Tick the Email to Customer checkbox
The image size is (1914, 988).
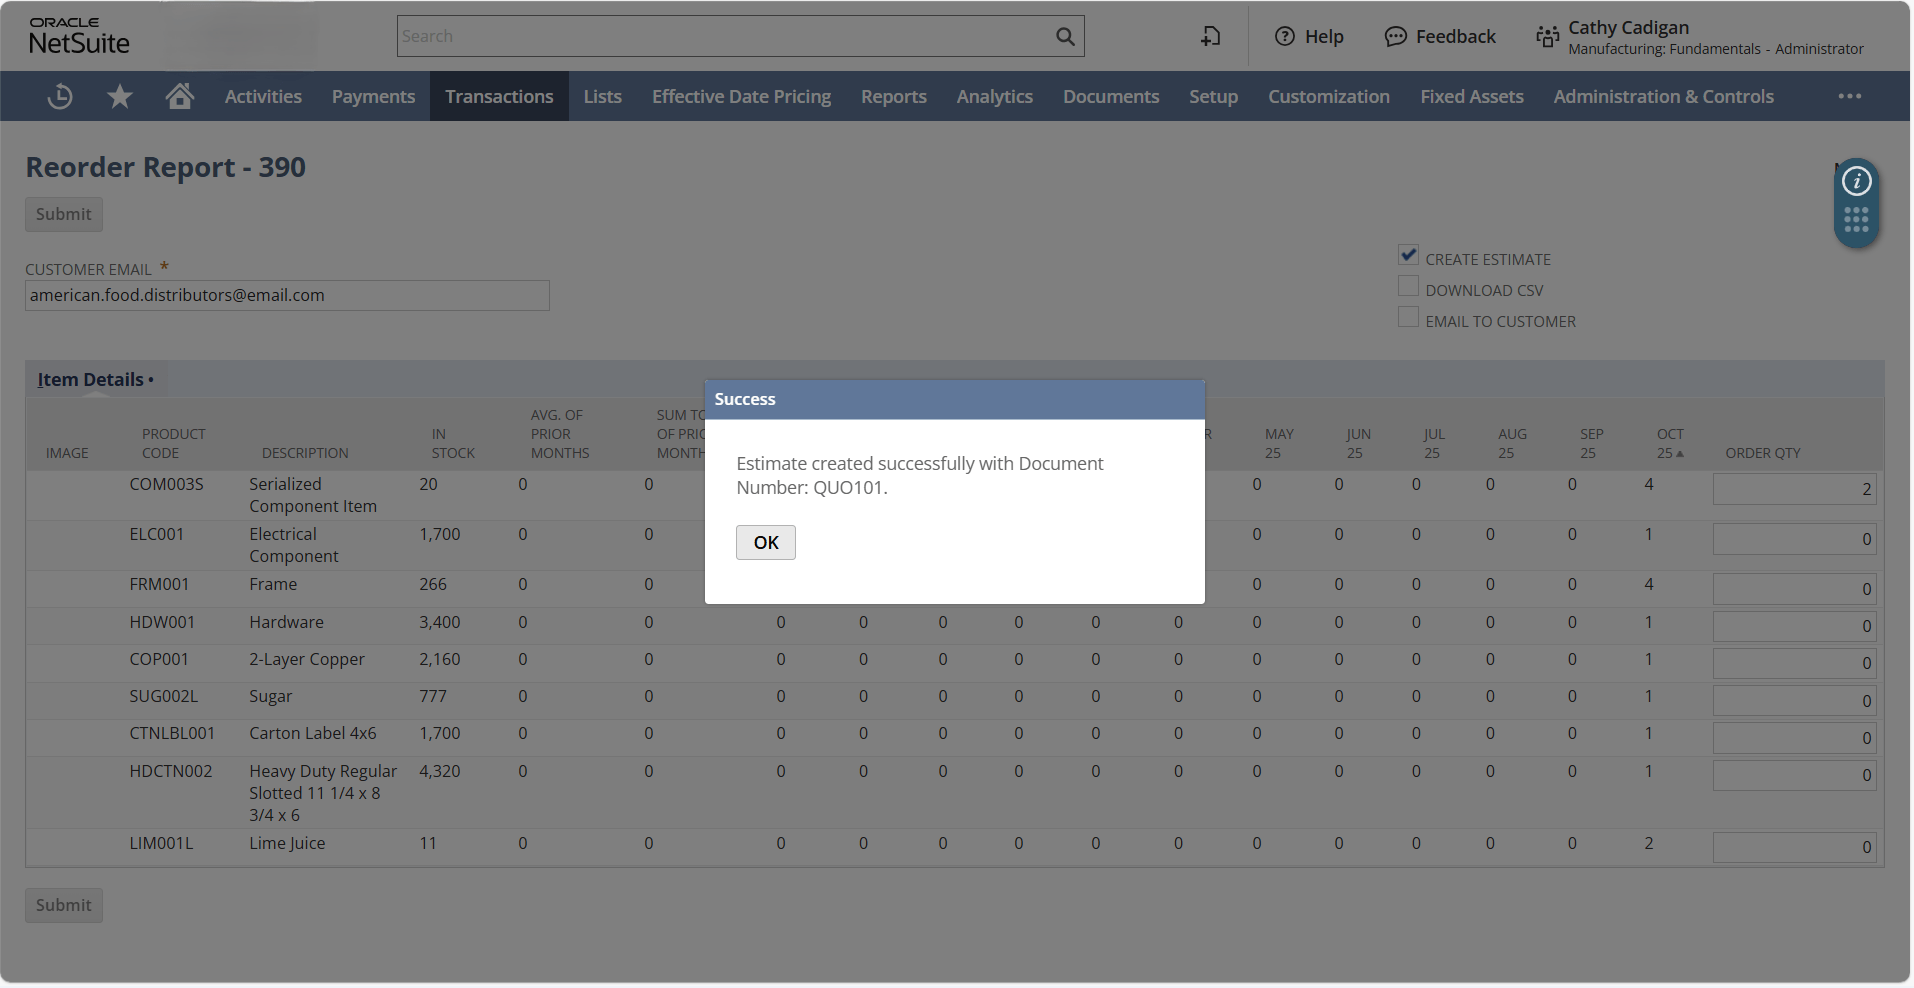[x=1408, y=318]
